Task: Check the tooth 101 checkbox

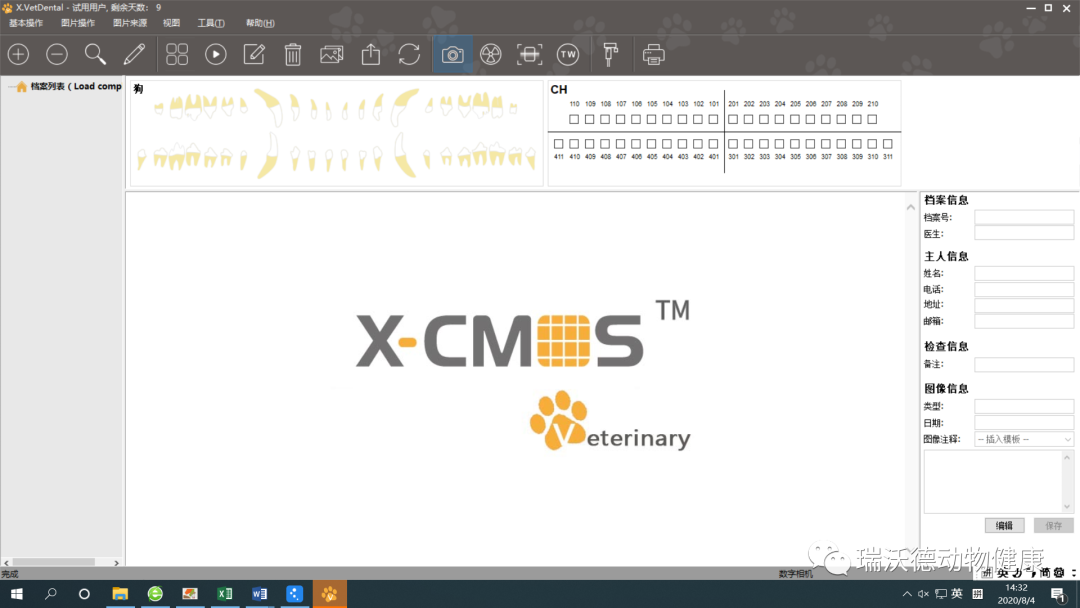Action: pos(714,119)
